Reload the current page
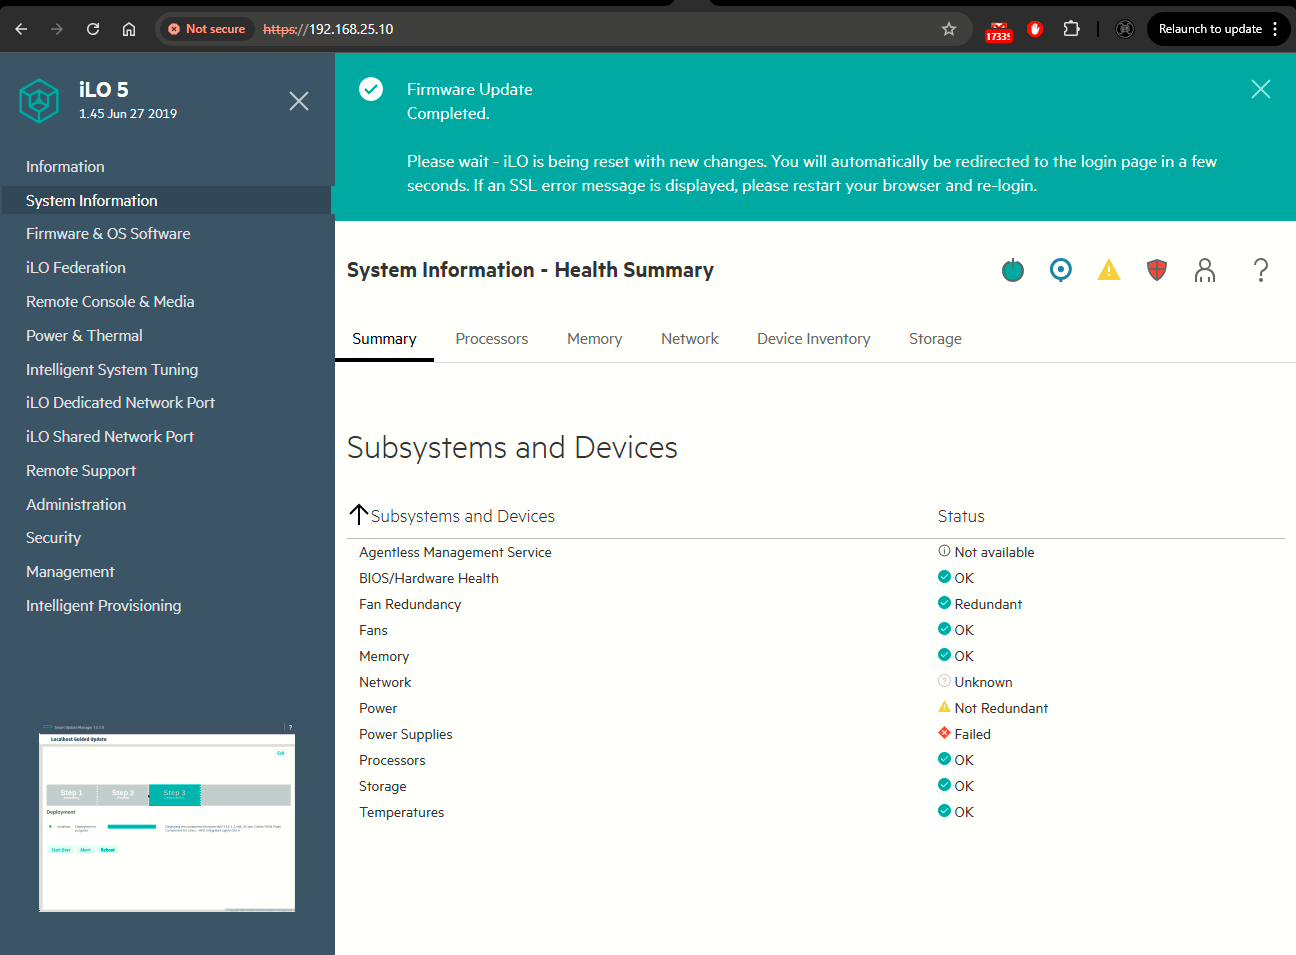The width and height of the screenshot is (1296, 955). [93, 29]
